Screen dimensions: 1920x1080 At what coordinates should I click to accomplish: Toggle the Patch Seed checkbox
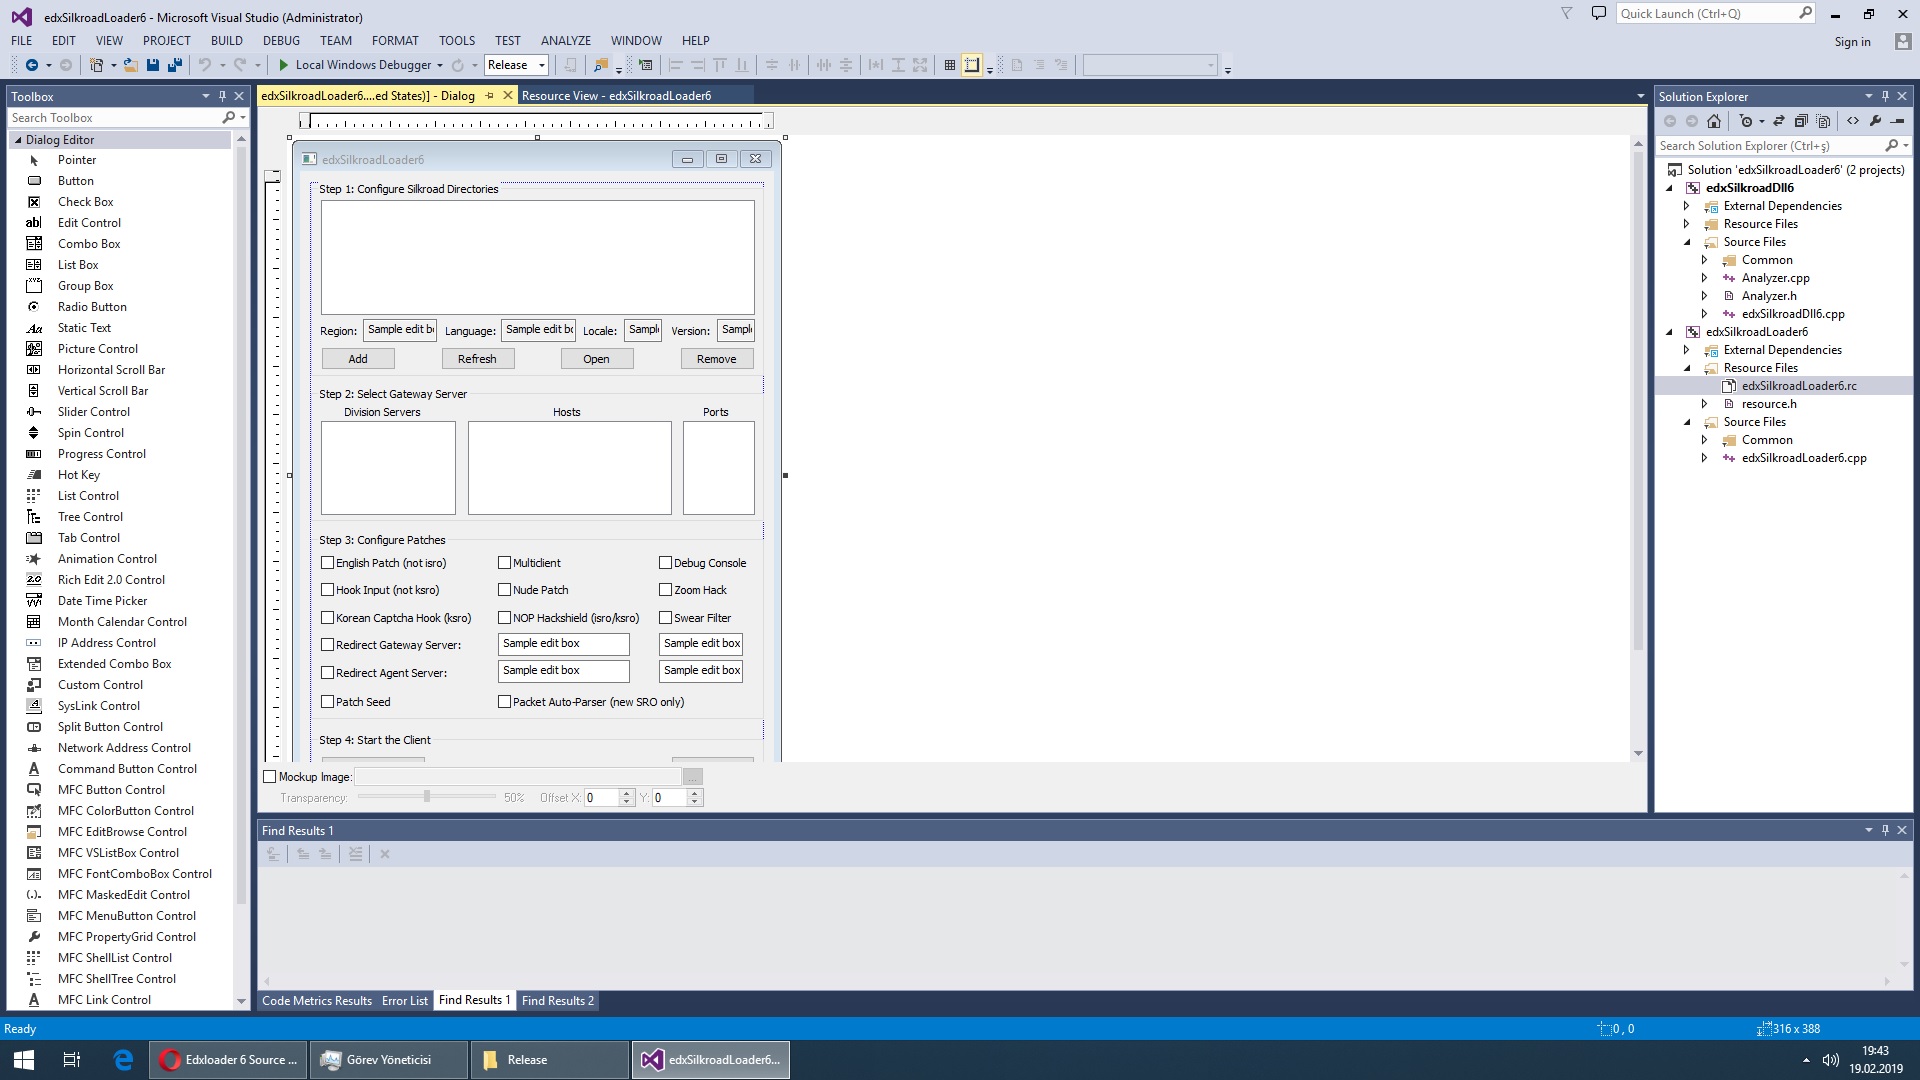[327, 702]
